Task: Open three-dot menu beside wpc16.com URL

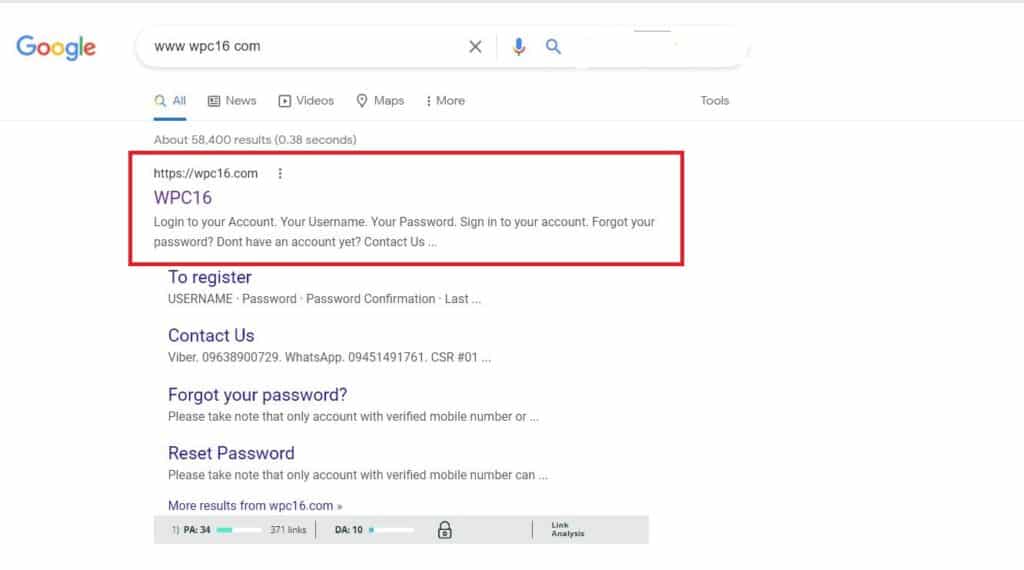Action: (x=280, y=174)
